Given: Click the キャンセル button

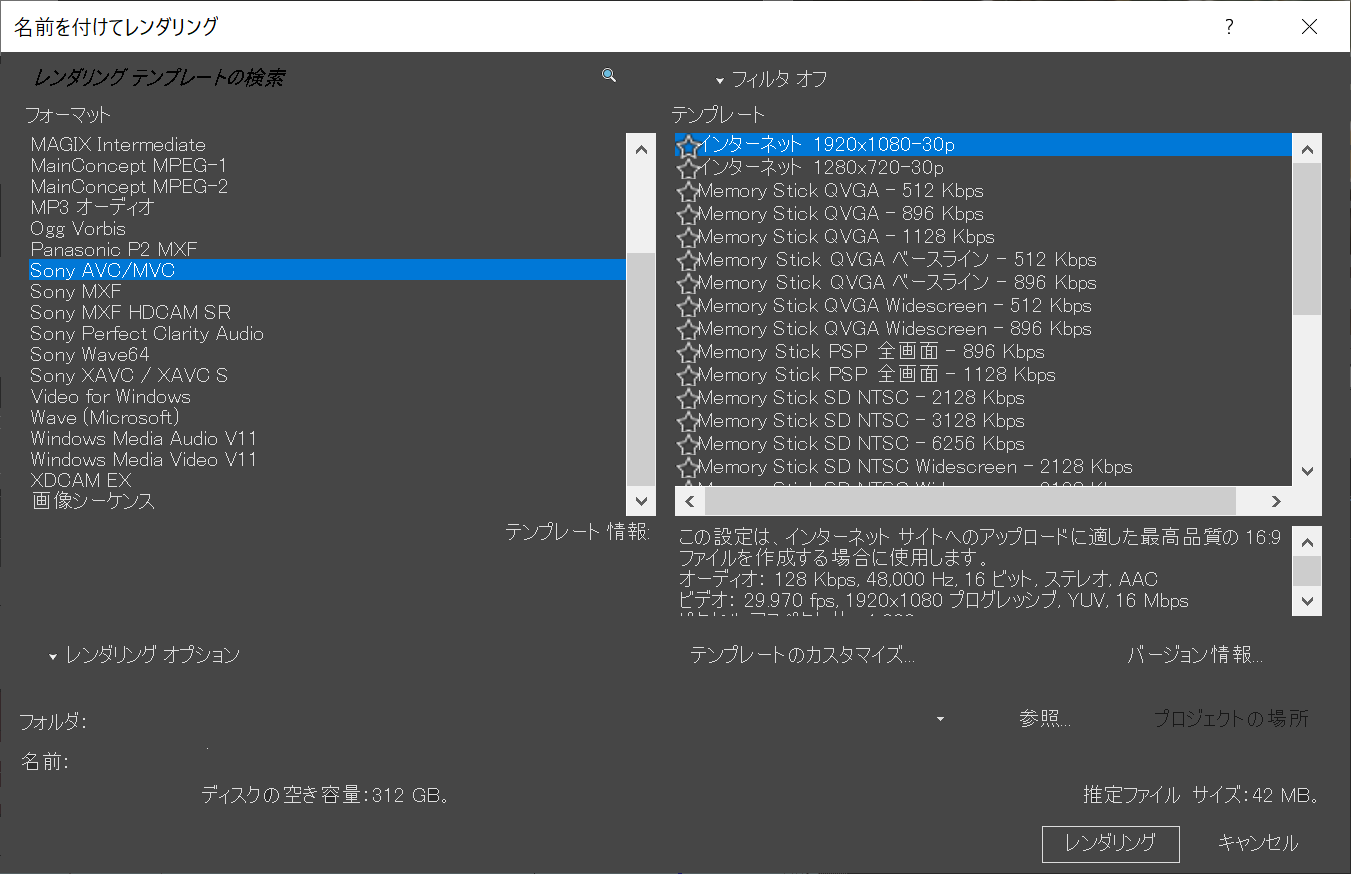Looking at the screenshot, I should [x=1258, y=843].
